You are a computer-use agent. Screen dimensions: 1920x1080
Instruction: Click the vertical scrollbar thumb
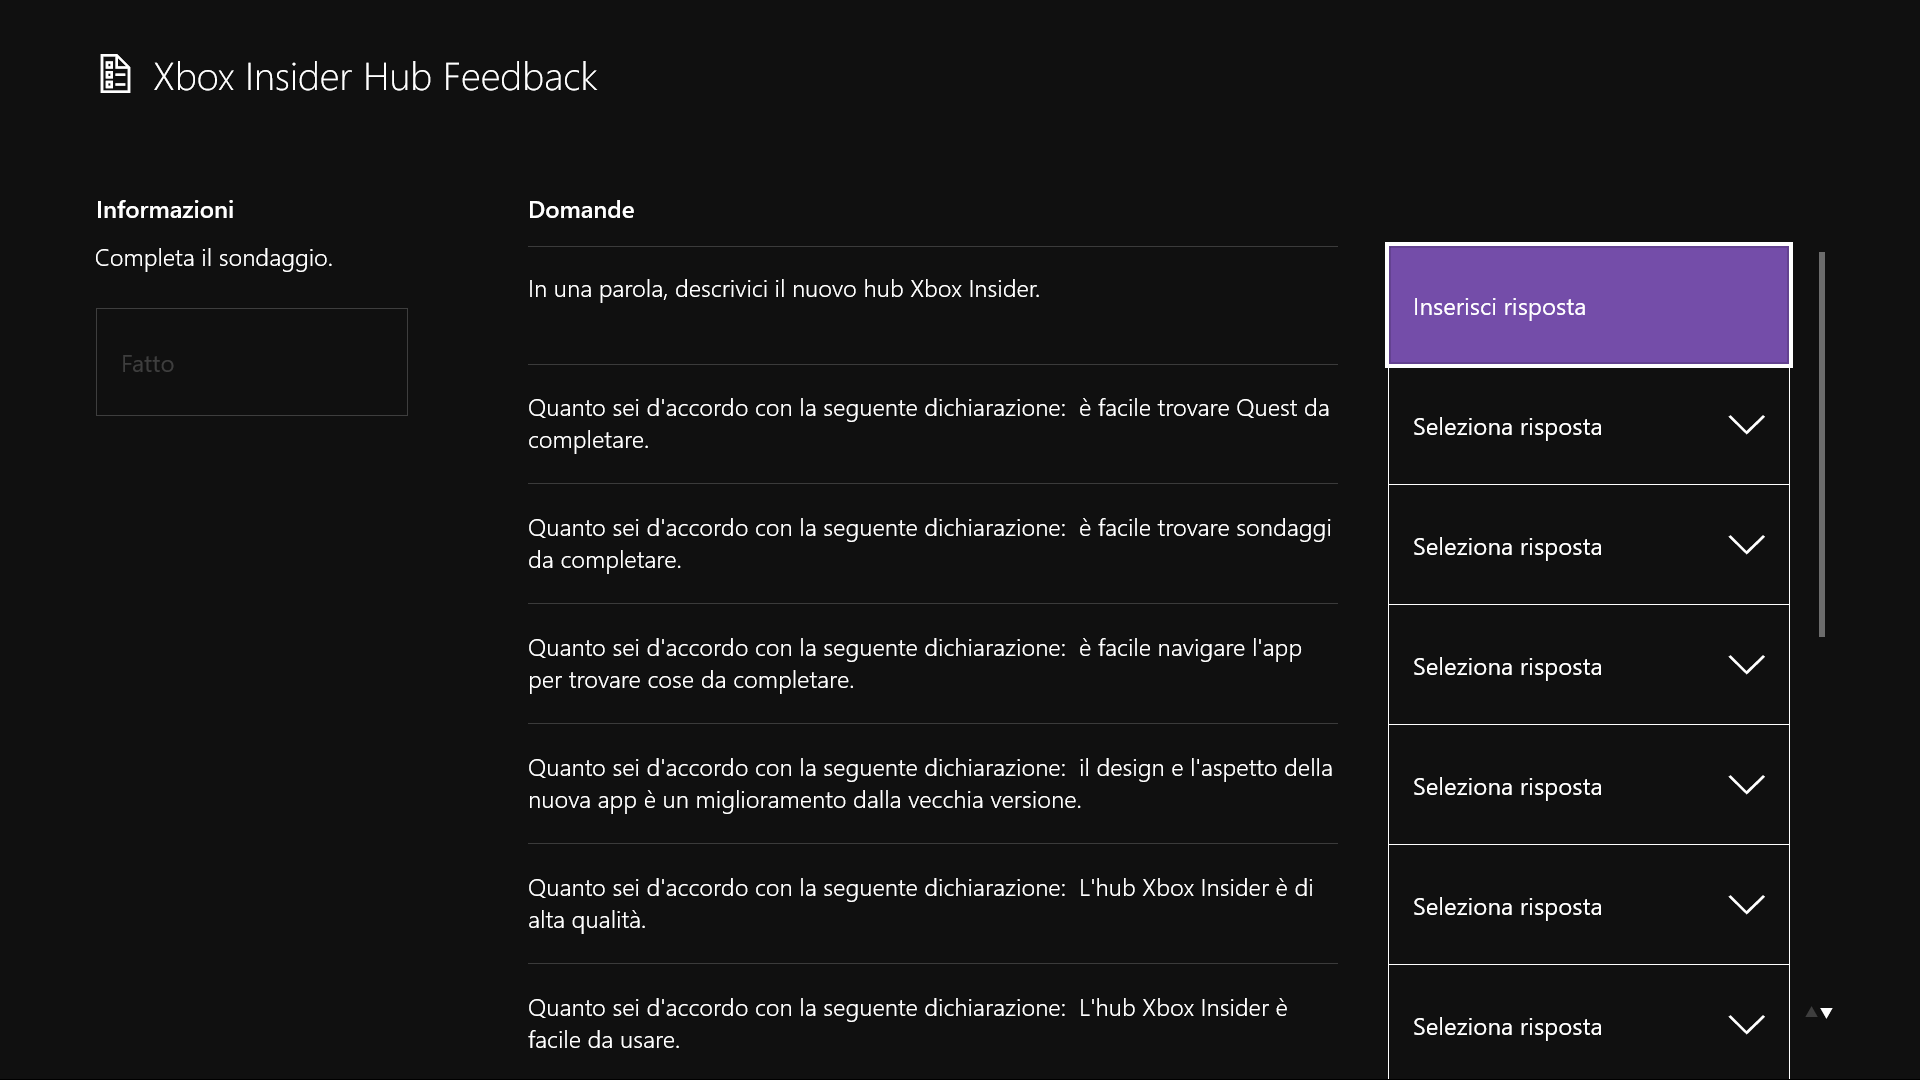pos(1822,444)
